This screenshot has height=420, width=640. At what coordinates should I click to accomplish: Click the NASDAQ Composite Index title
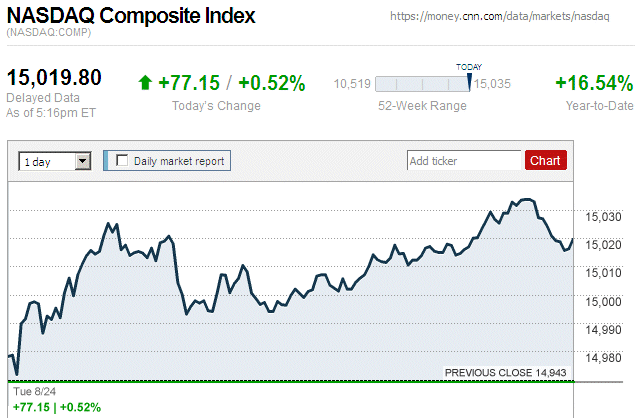click(130, 17)
